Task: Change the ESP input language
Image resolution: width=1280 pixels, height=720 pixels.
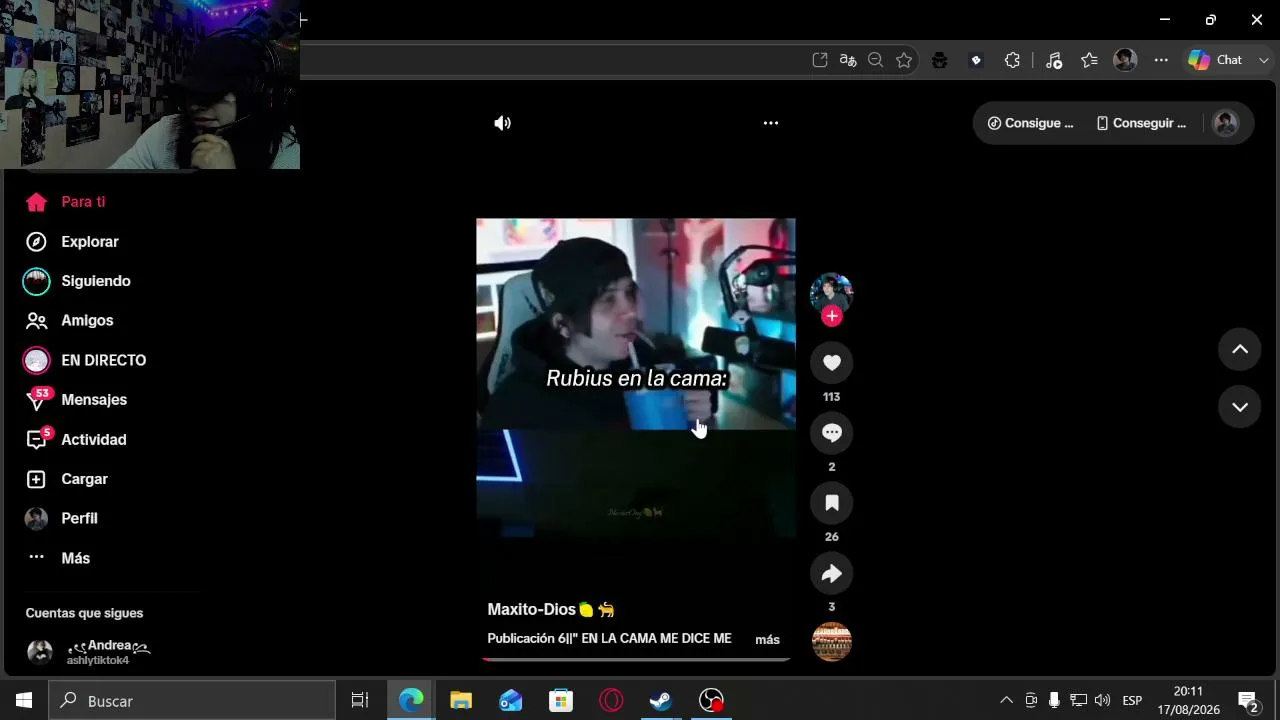Action: (x=1132, y=700)
